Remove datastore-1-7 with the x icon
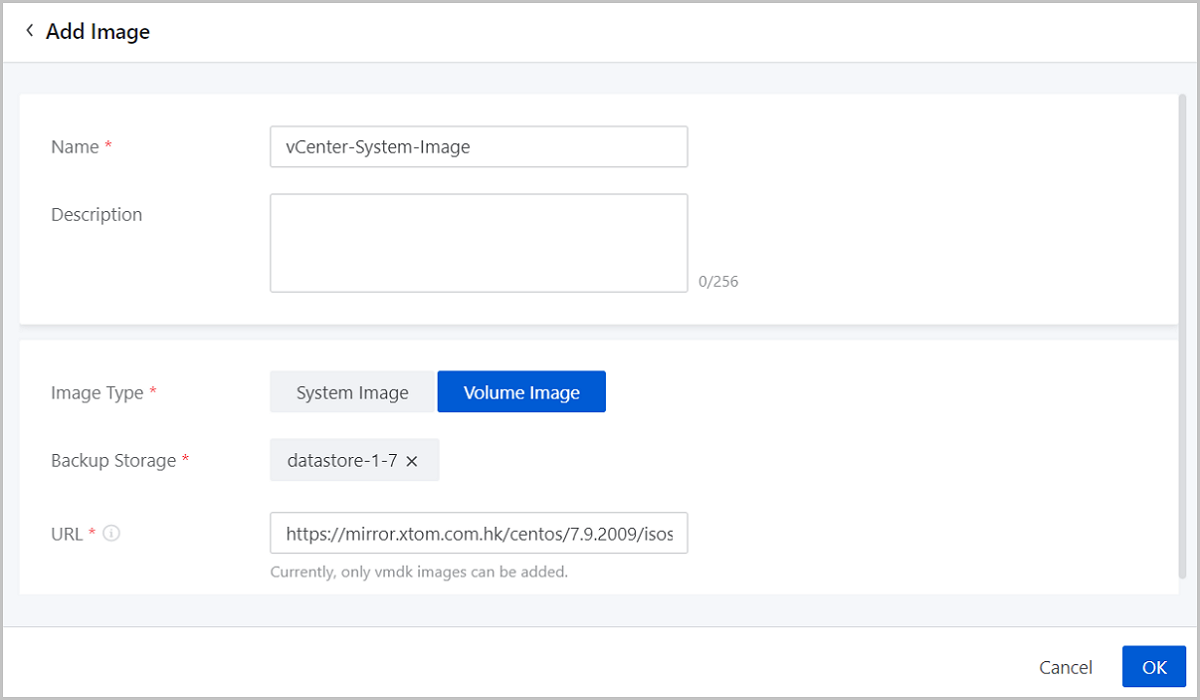The width and height of the screenshot is (1200, 700). point(411,461)
